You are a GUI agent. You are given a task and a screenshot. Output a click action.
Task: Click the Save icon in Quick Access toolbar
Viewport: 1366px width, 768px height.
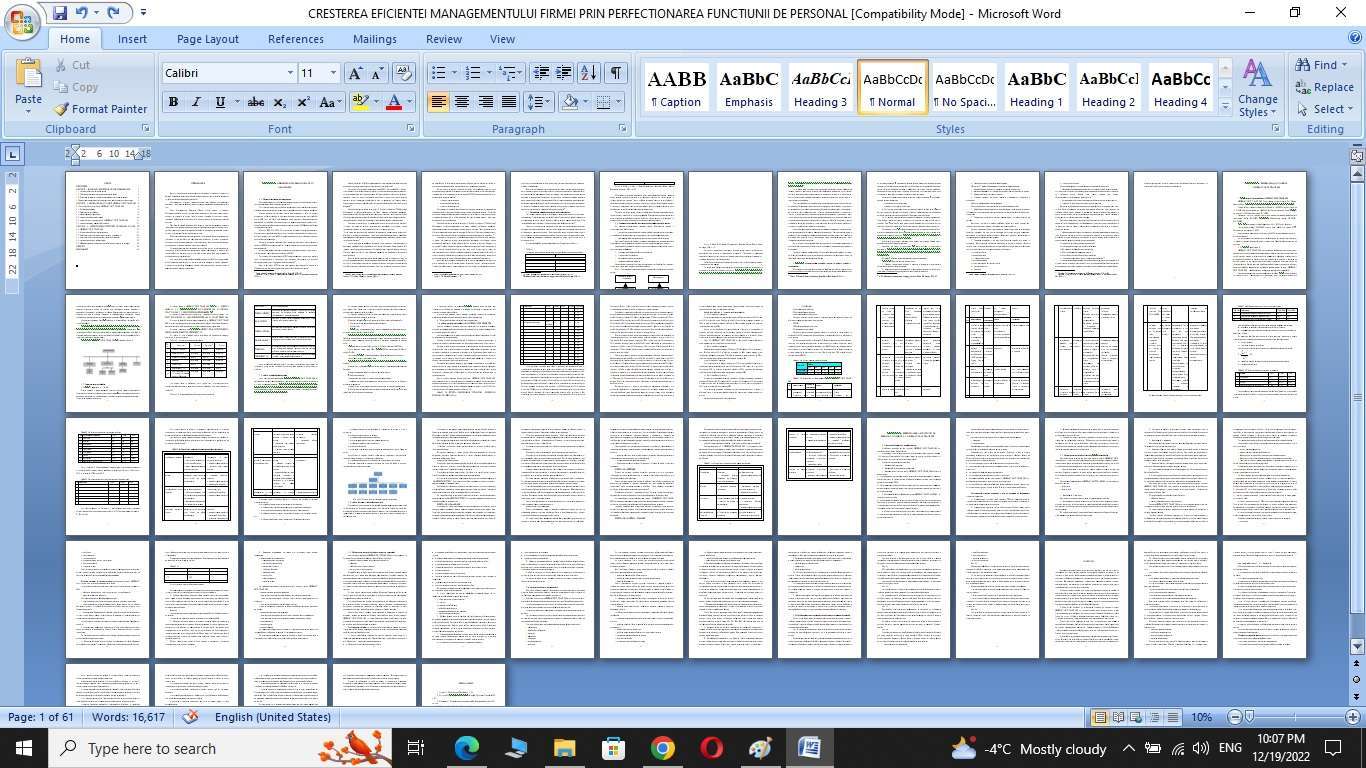pos(60,13)
